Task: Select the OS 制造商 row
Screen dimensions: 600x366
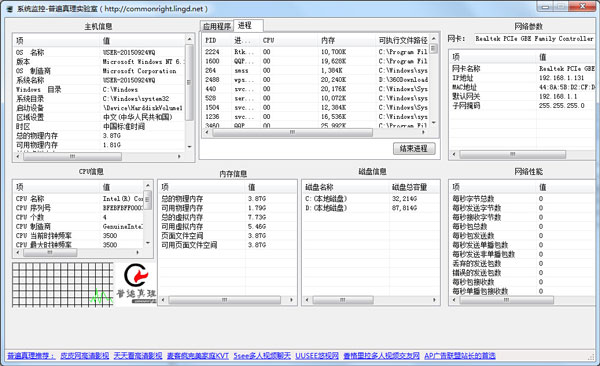Action: [99, 71]
